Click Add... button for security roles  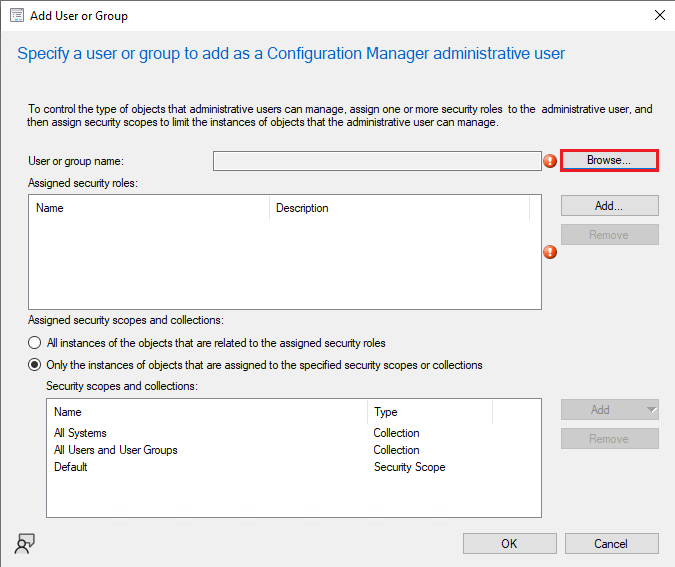(x=609, y=206)
